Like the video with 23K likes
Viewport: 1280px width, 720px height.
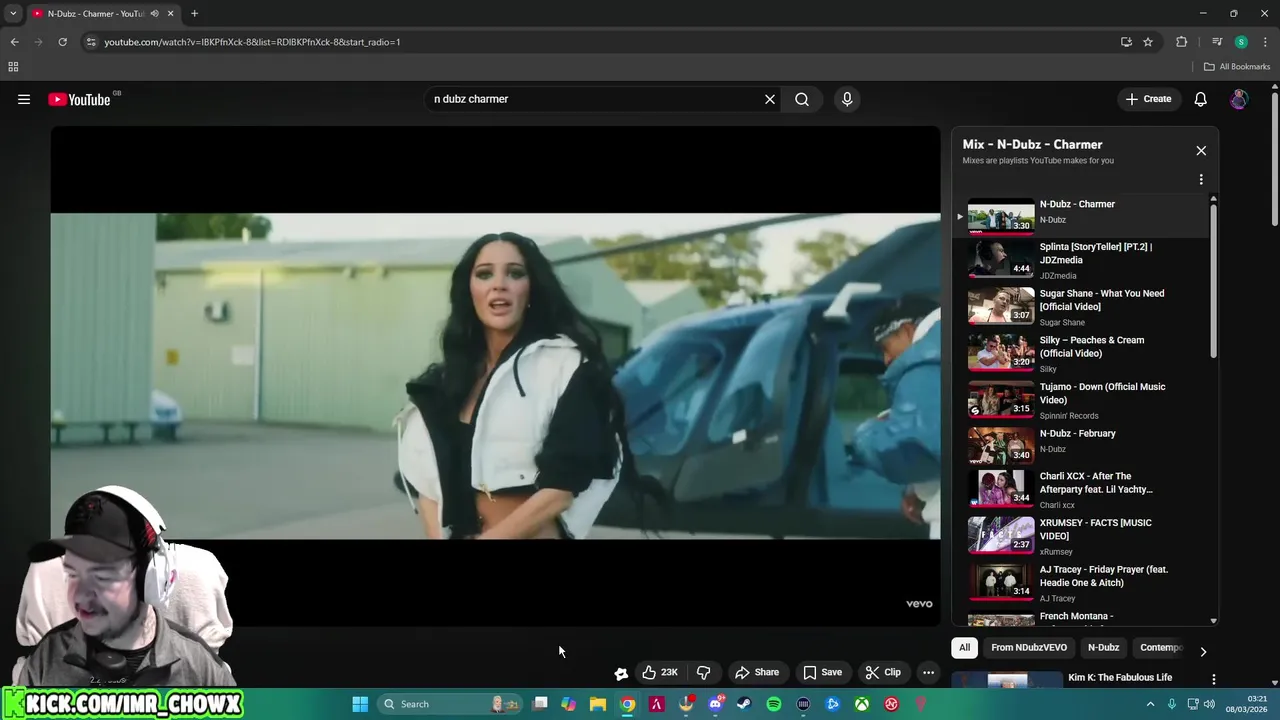coord(661,672)
